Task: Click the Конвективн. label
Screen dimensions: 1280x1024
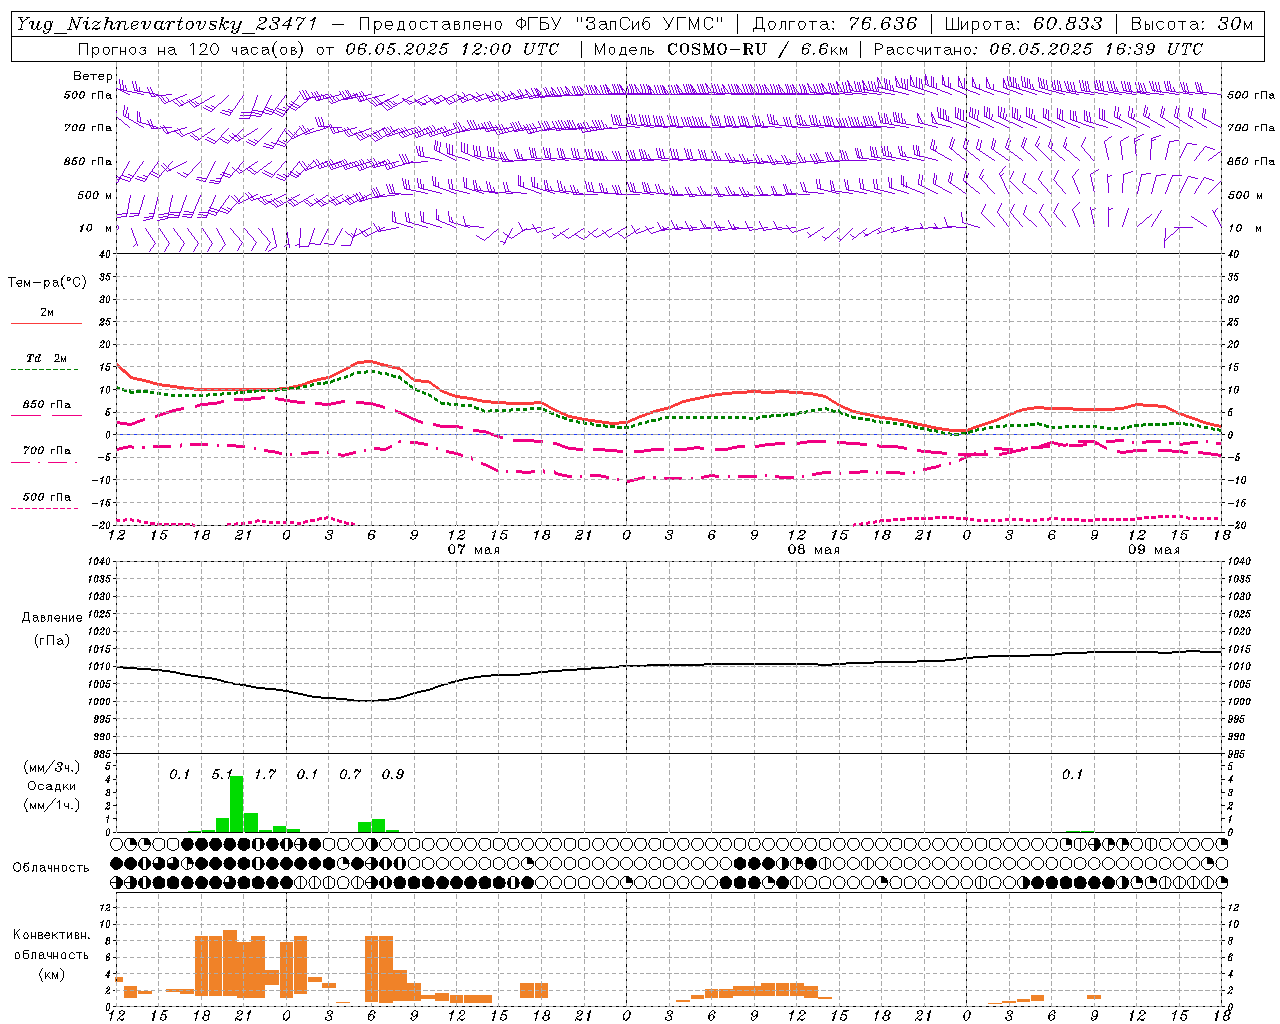Action: 52,935
